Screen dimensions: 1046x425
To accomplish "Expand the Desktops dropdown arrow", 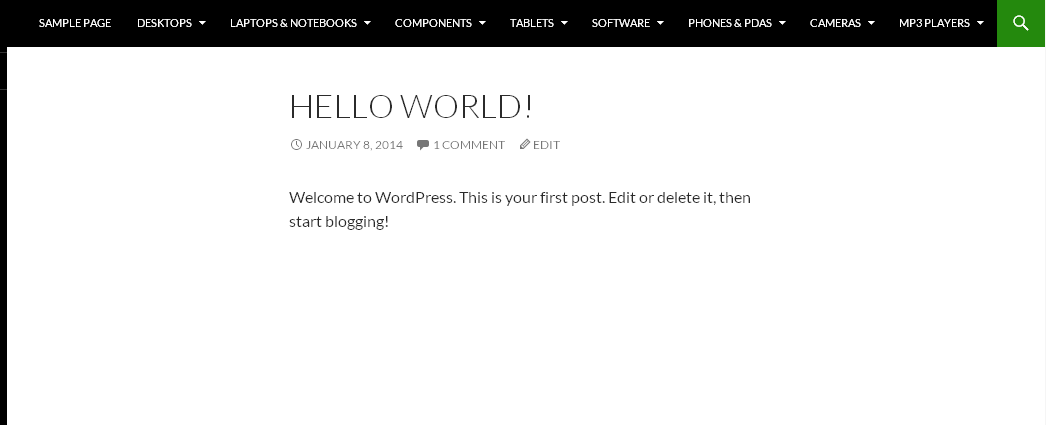I will click(202, 23).
